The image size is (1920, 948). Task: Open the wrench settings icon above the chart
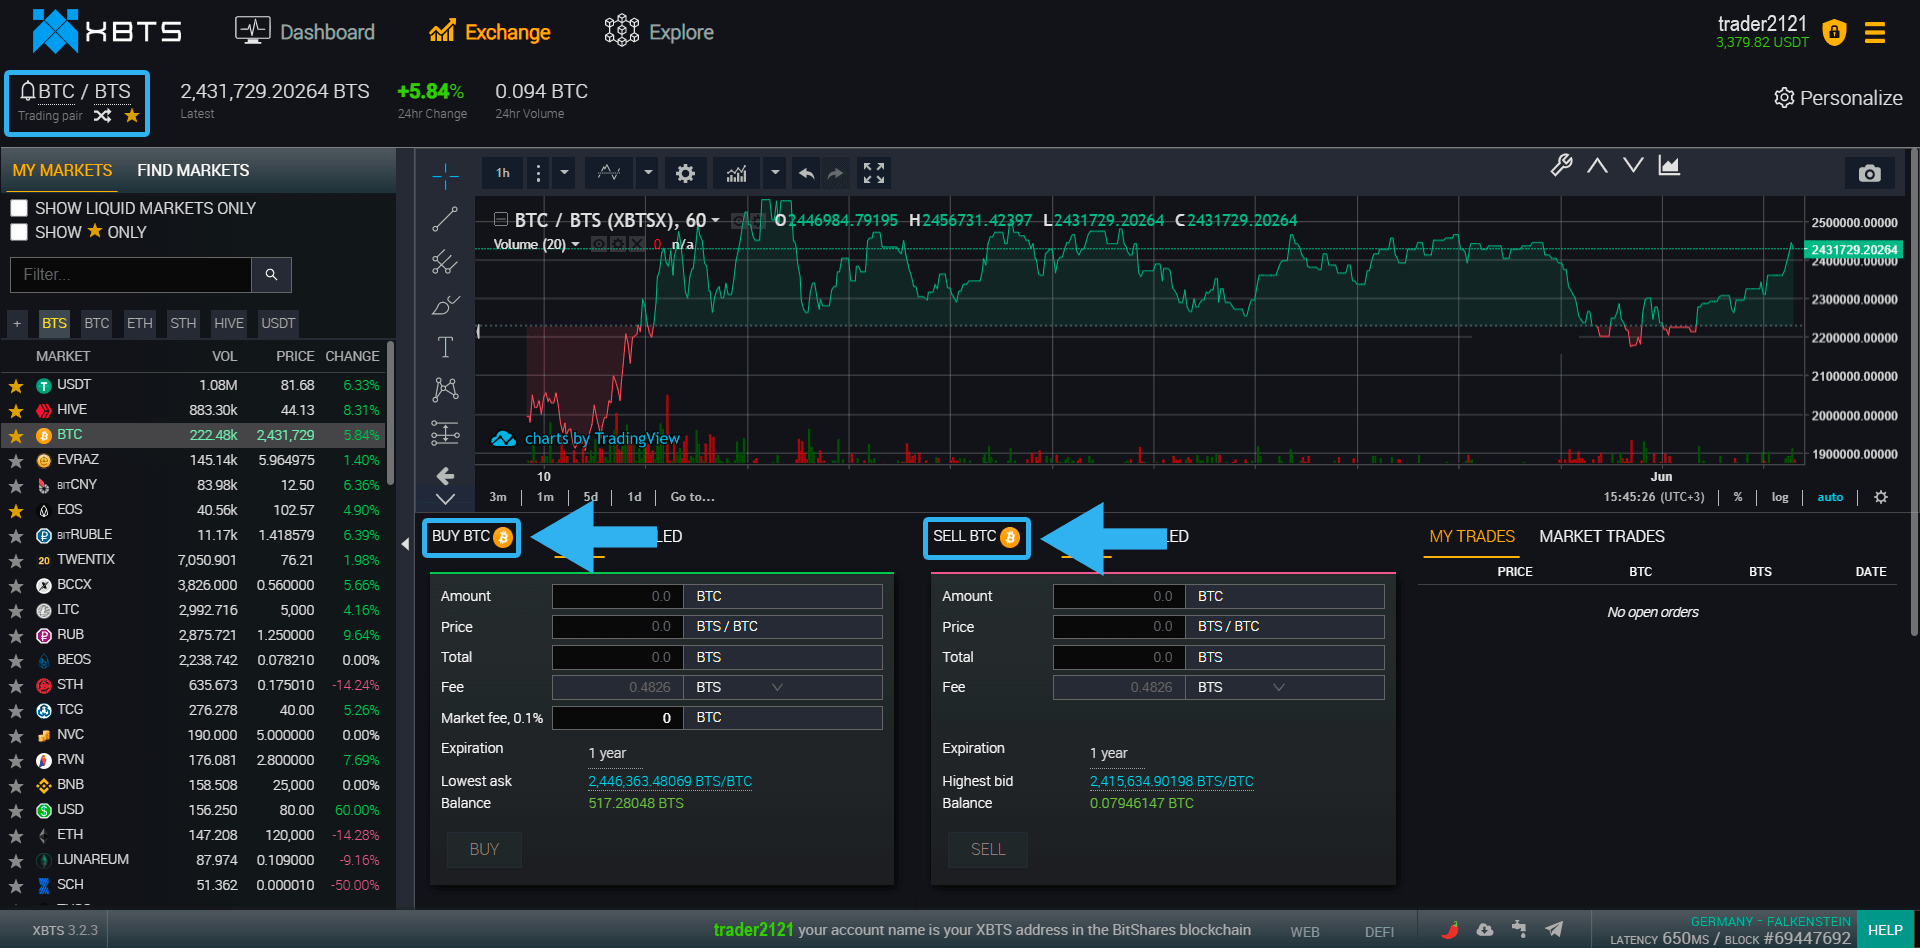pos(1561,166)
